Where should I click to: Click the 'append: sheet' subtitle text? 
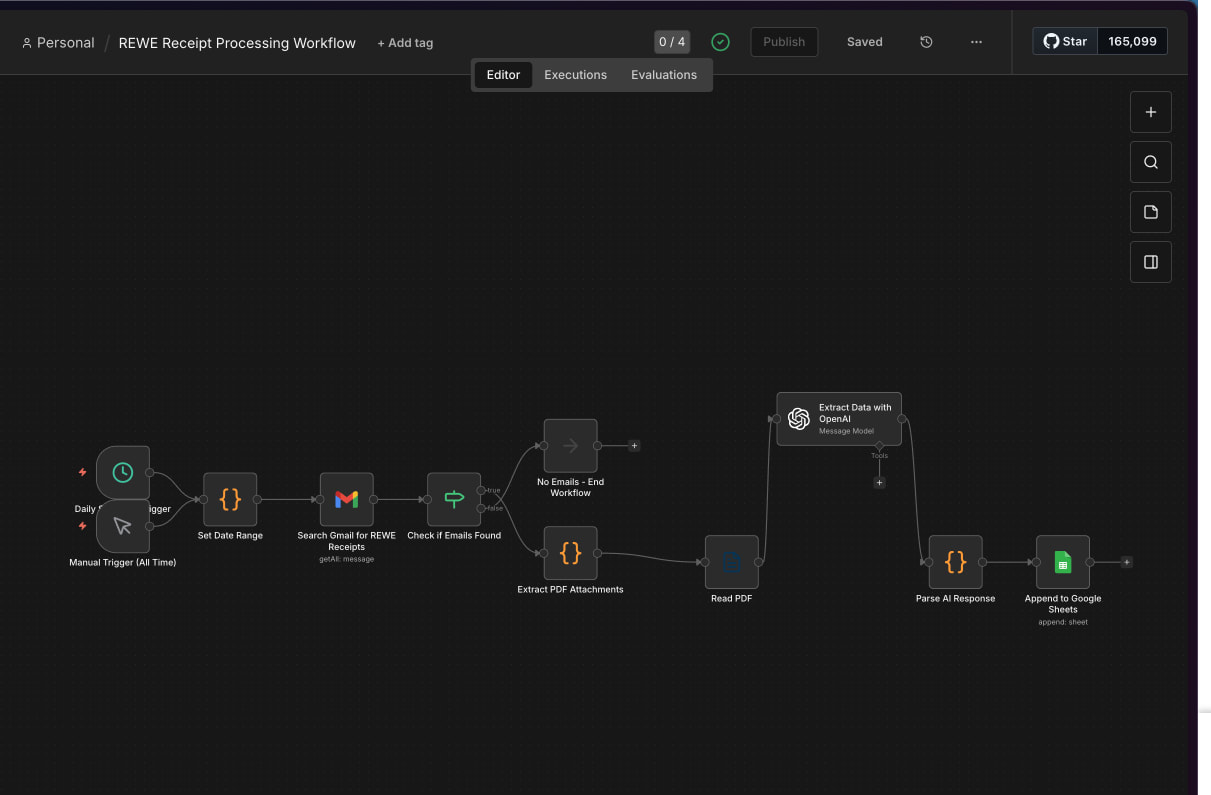1062,622
